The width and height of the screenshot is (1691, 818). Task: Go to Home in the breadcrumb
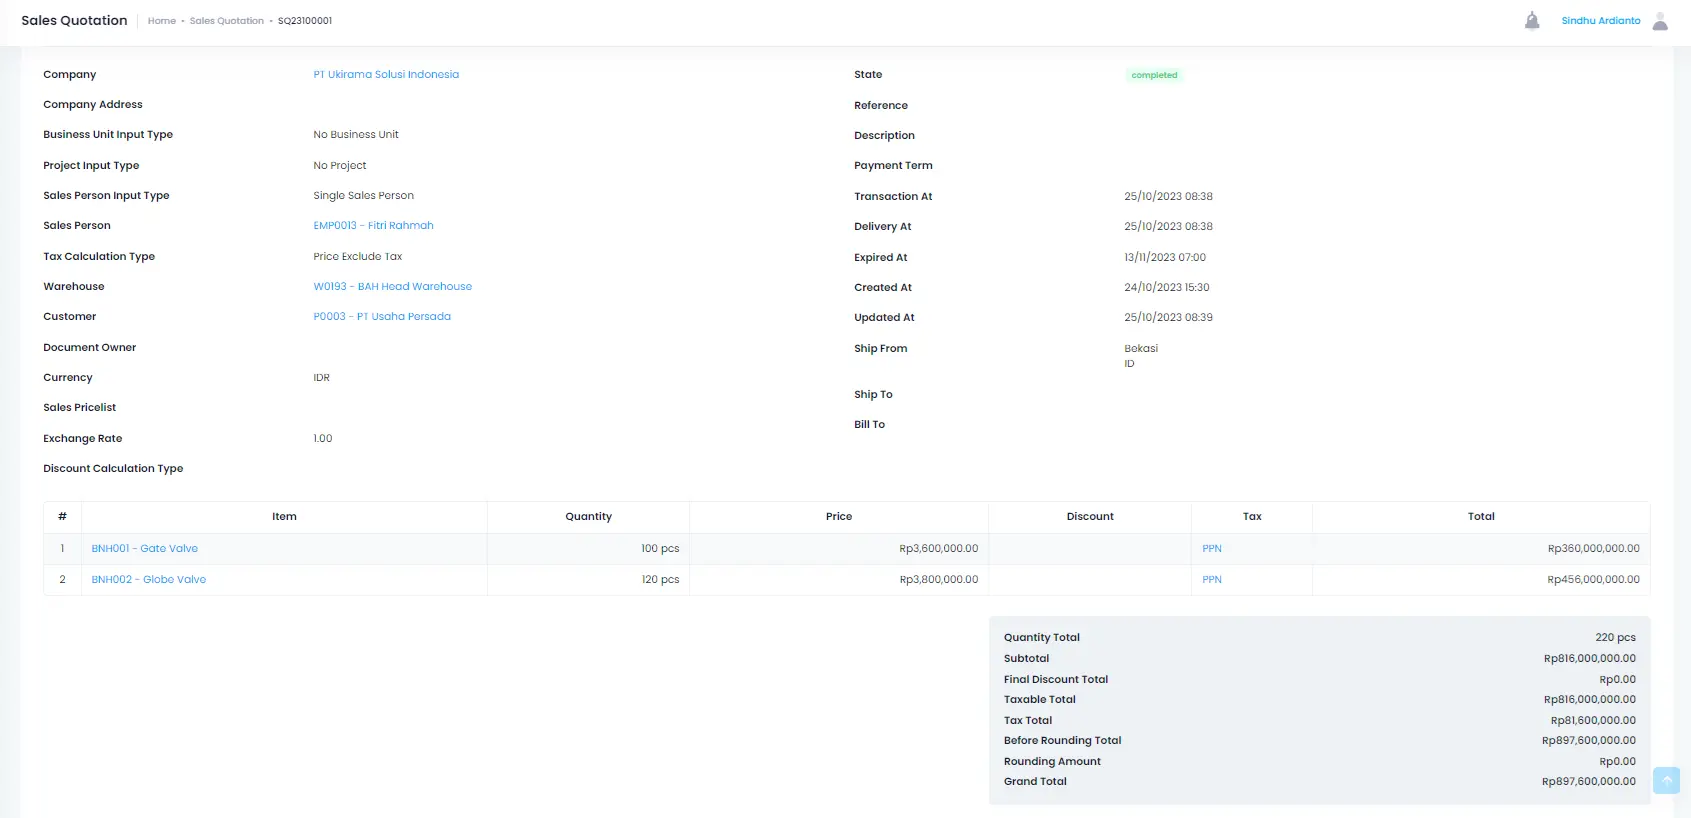(161, 21)
